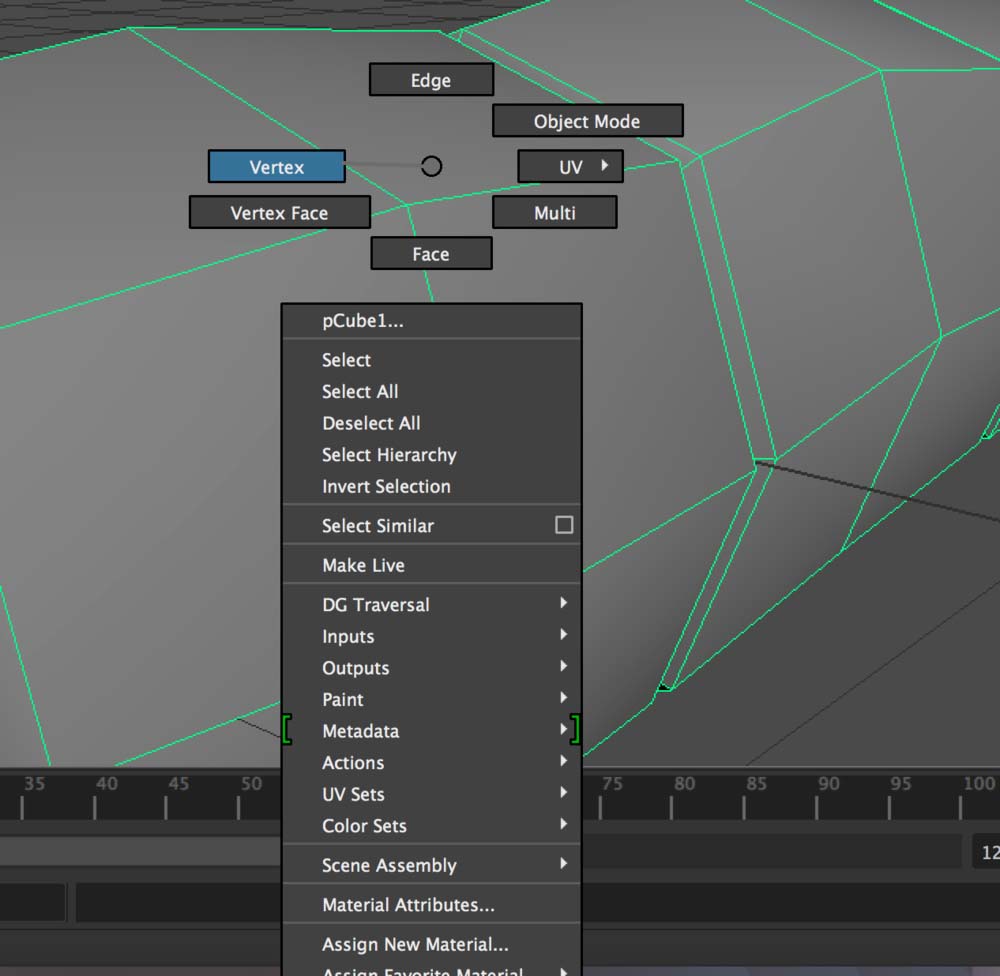This screenshot has height=976, width=1000.
Task: Choose Invert Selection
Action: (432, 486)
